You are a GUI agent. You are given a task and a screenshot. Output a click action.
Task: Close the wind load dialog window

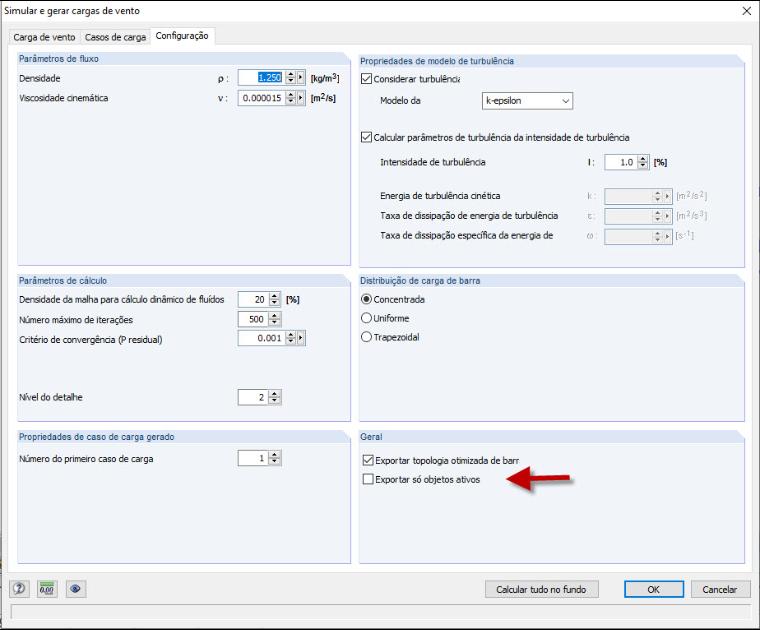[x=747, y=11]
